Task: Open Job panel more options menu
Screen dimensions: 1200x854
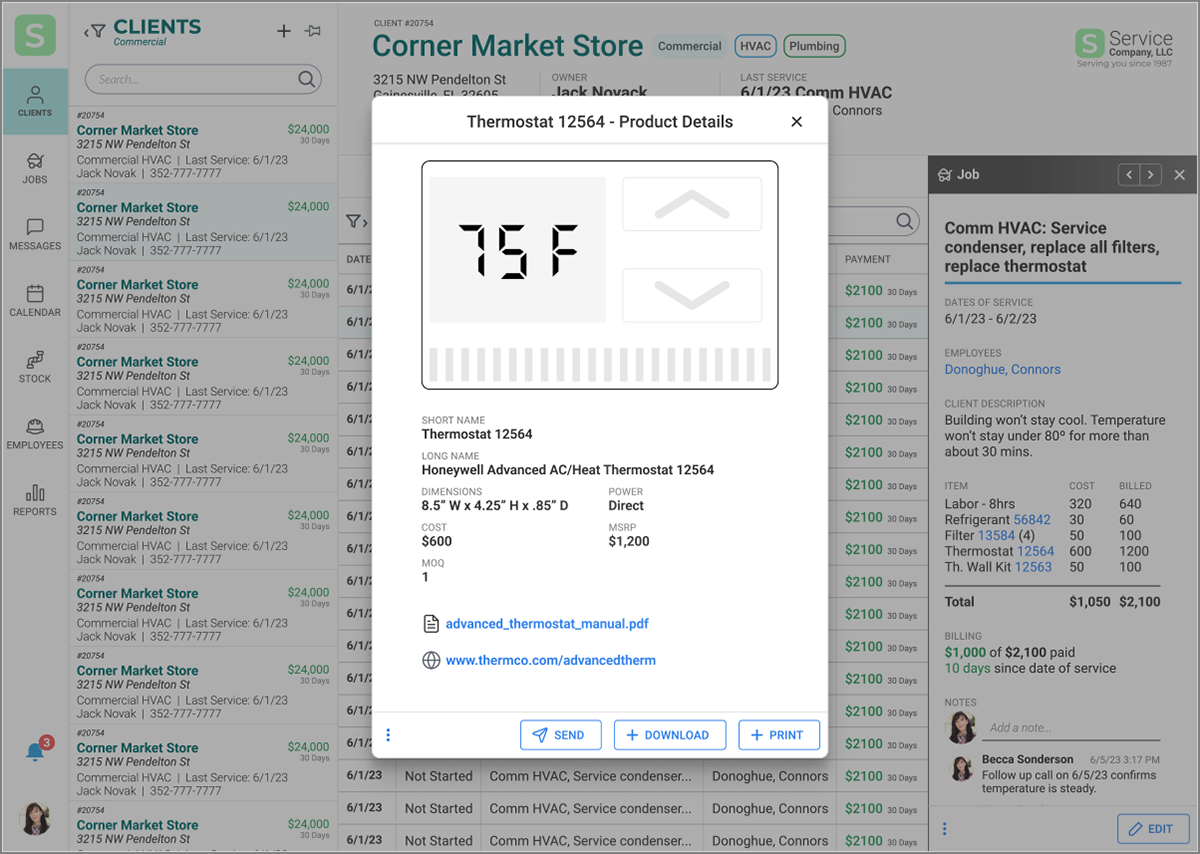Action: [944, 829]
